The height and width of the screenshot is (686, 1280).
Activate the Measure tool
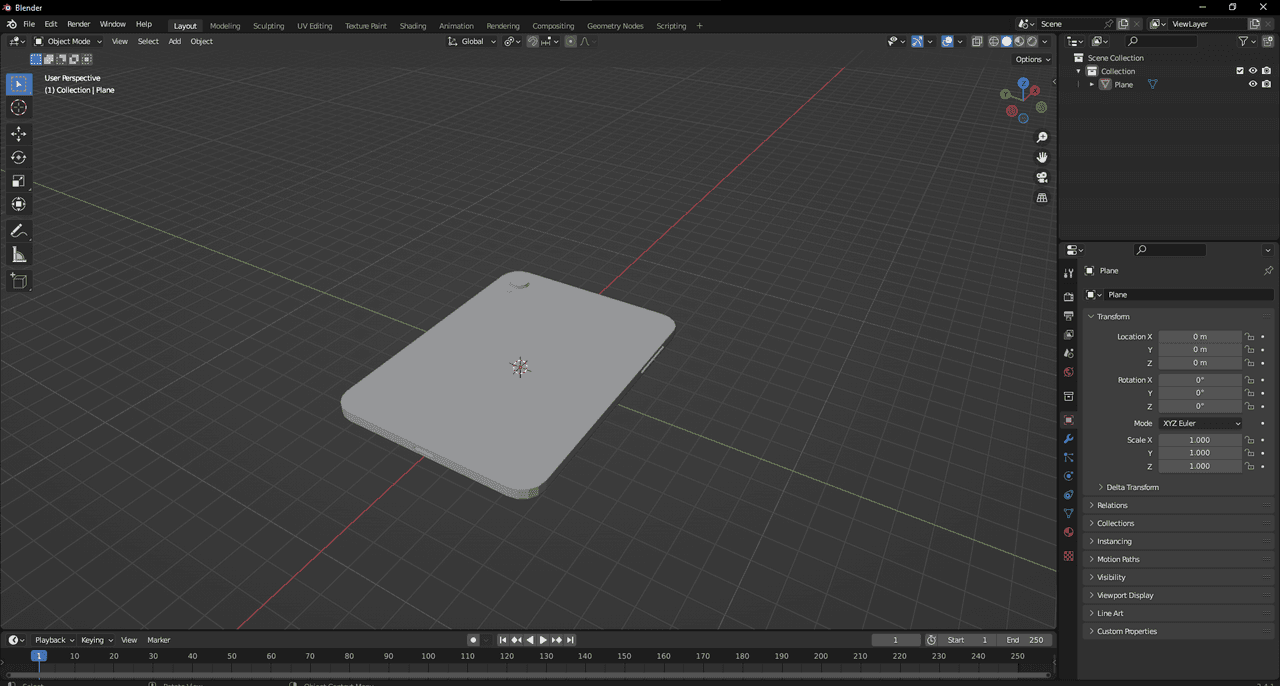[x=19, y=255]
